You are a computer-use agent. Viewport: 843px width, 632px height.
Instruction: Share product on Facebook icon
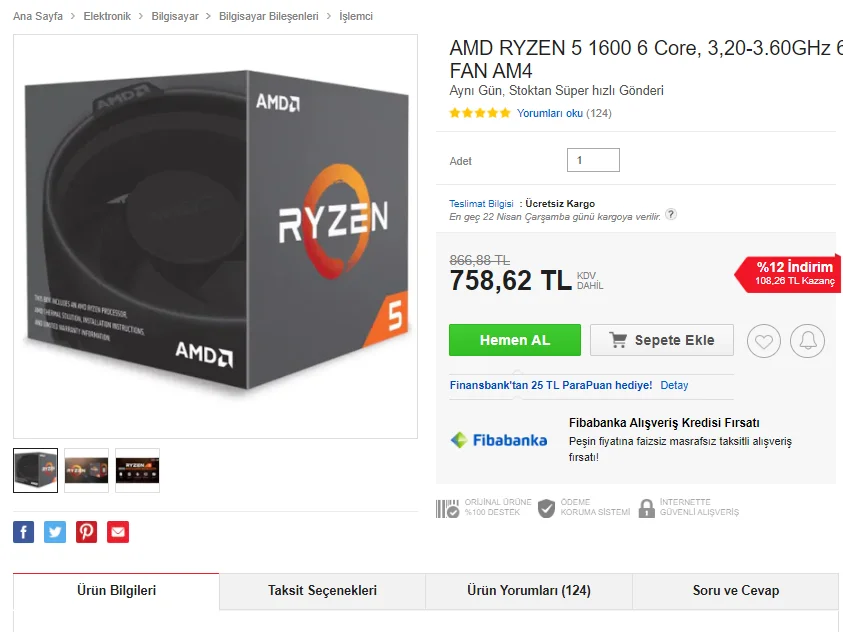24,532
